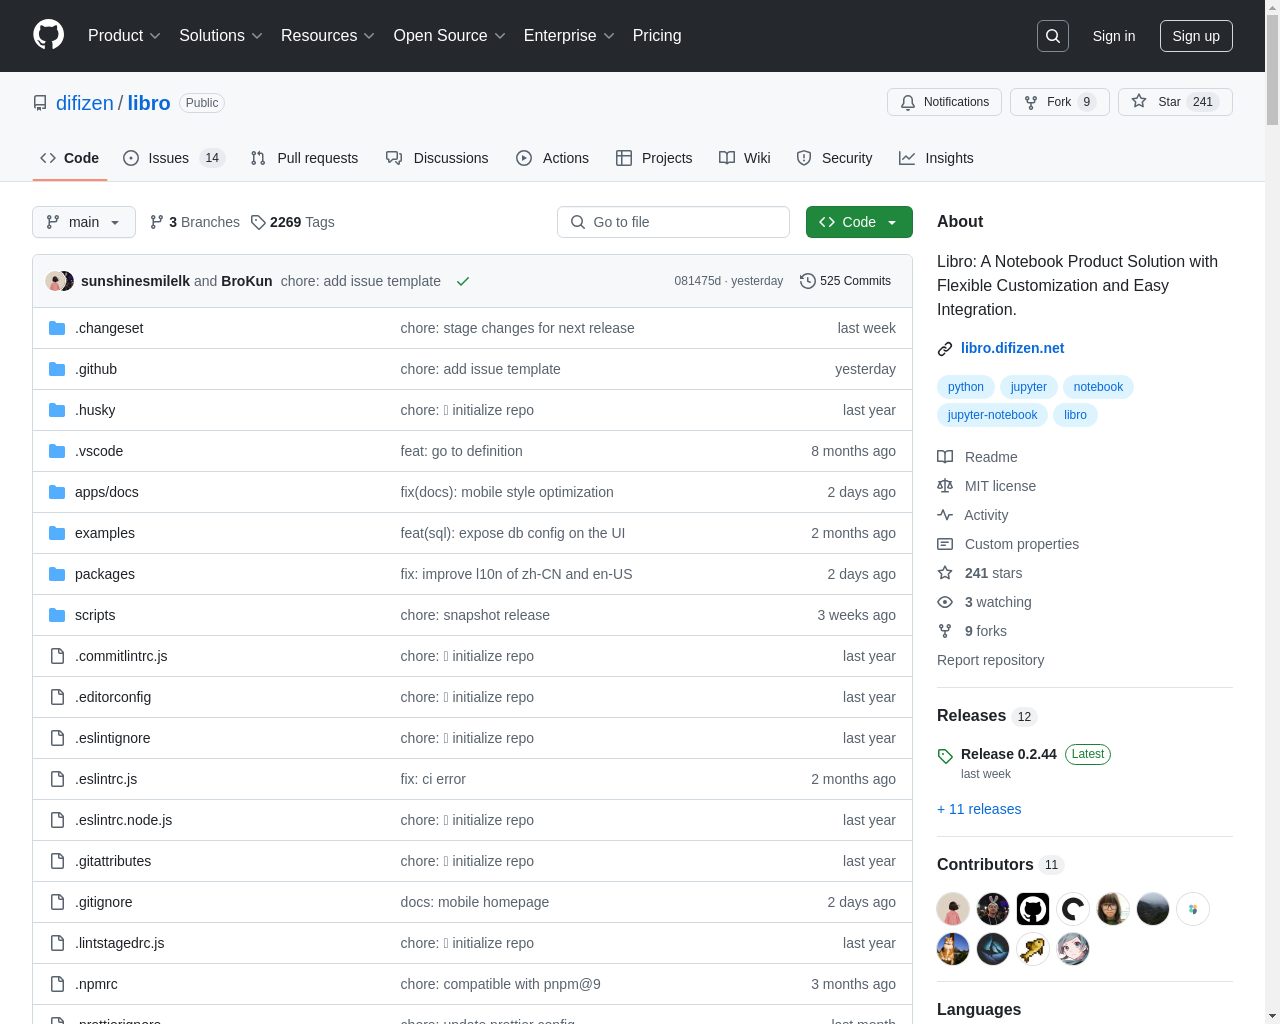This screenshot has height=1024, width=1280.
Task: Switch to the Actions tab
Action: click(x=552, y=158)
